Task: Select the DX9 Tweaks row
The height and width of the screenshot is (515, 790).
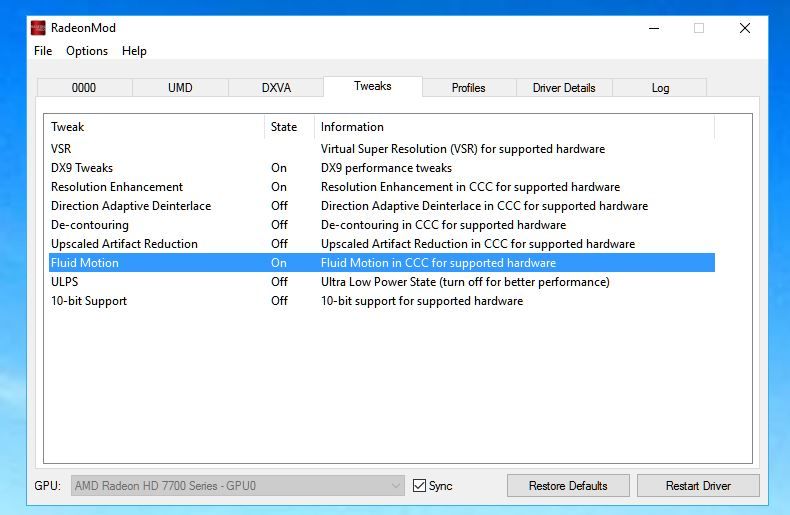Action: 382,168
